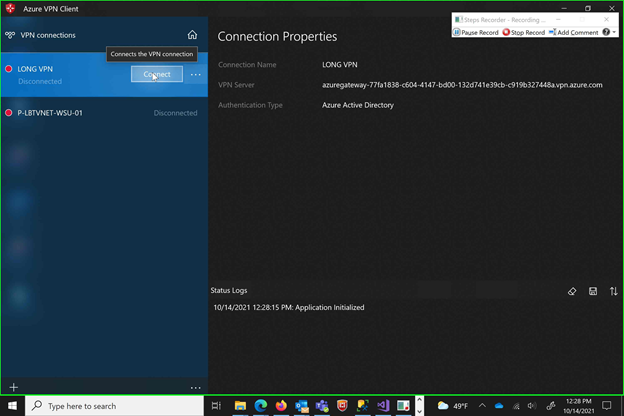The width and height of the screenshot is (624, 416).
Task: Add Comment in Steps Recorder
Action: coord(573,32)
